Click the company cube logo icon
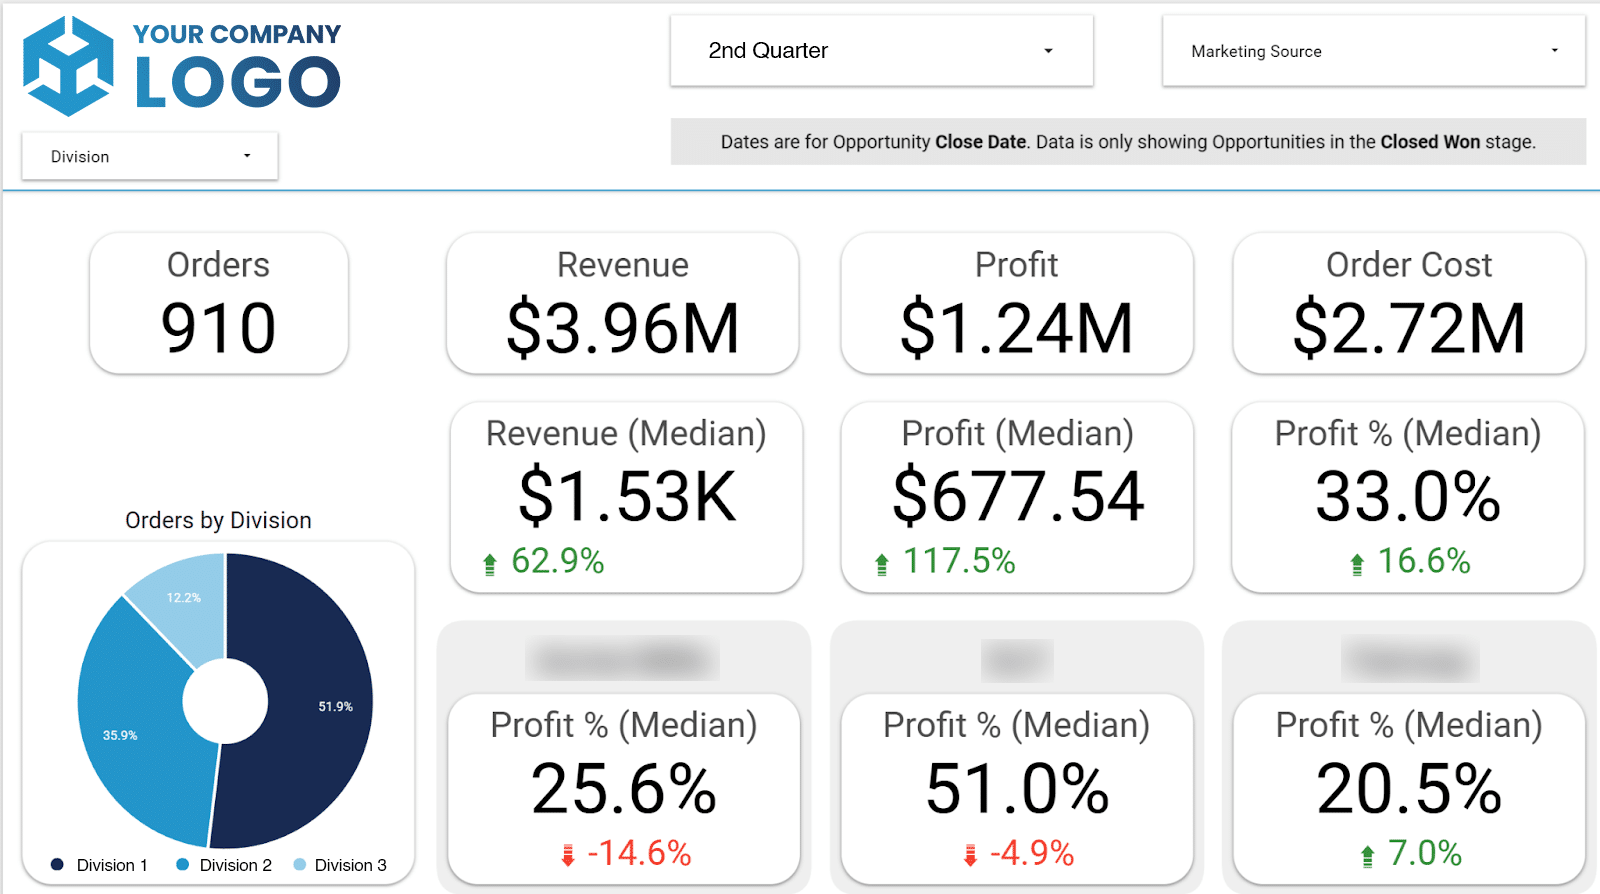Screen dimensions: 1600x894 [x=68, y=66]
